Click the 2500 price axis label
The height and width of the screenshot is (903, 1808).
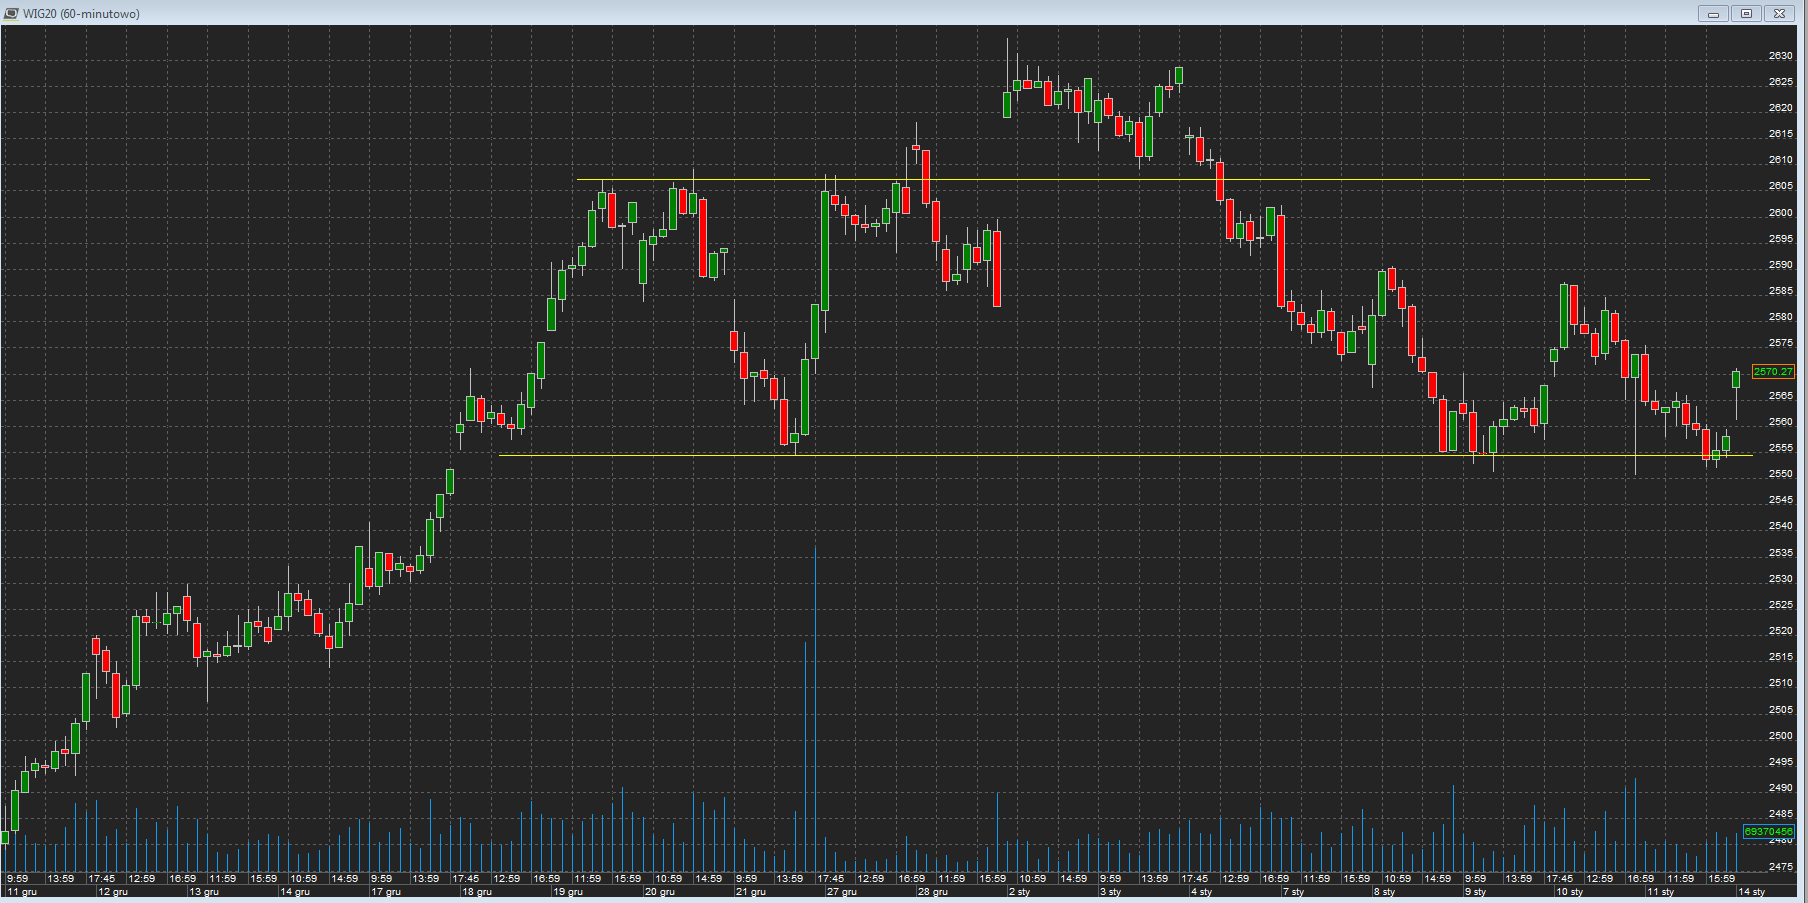point(1780,736)
